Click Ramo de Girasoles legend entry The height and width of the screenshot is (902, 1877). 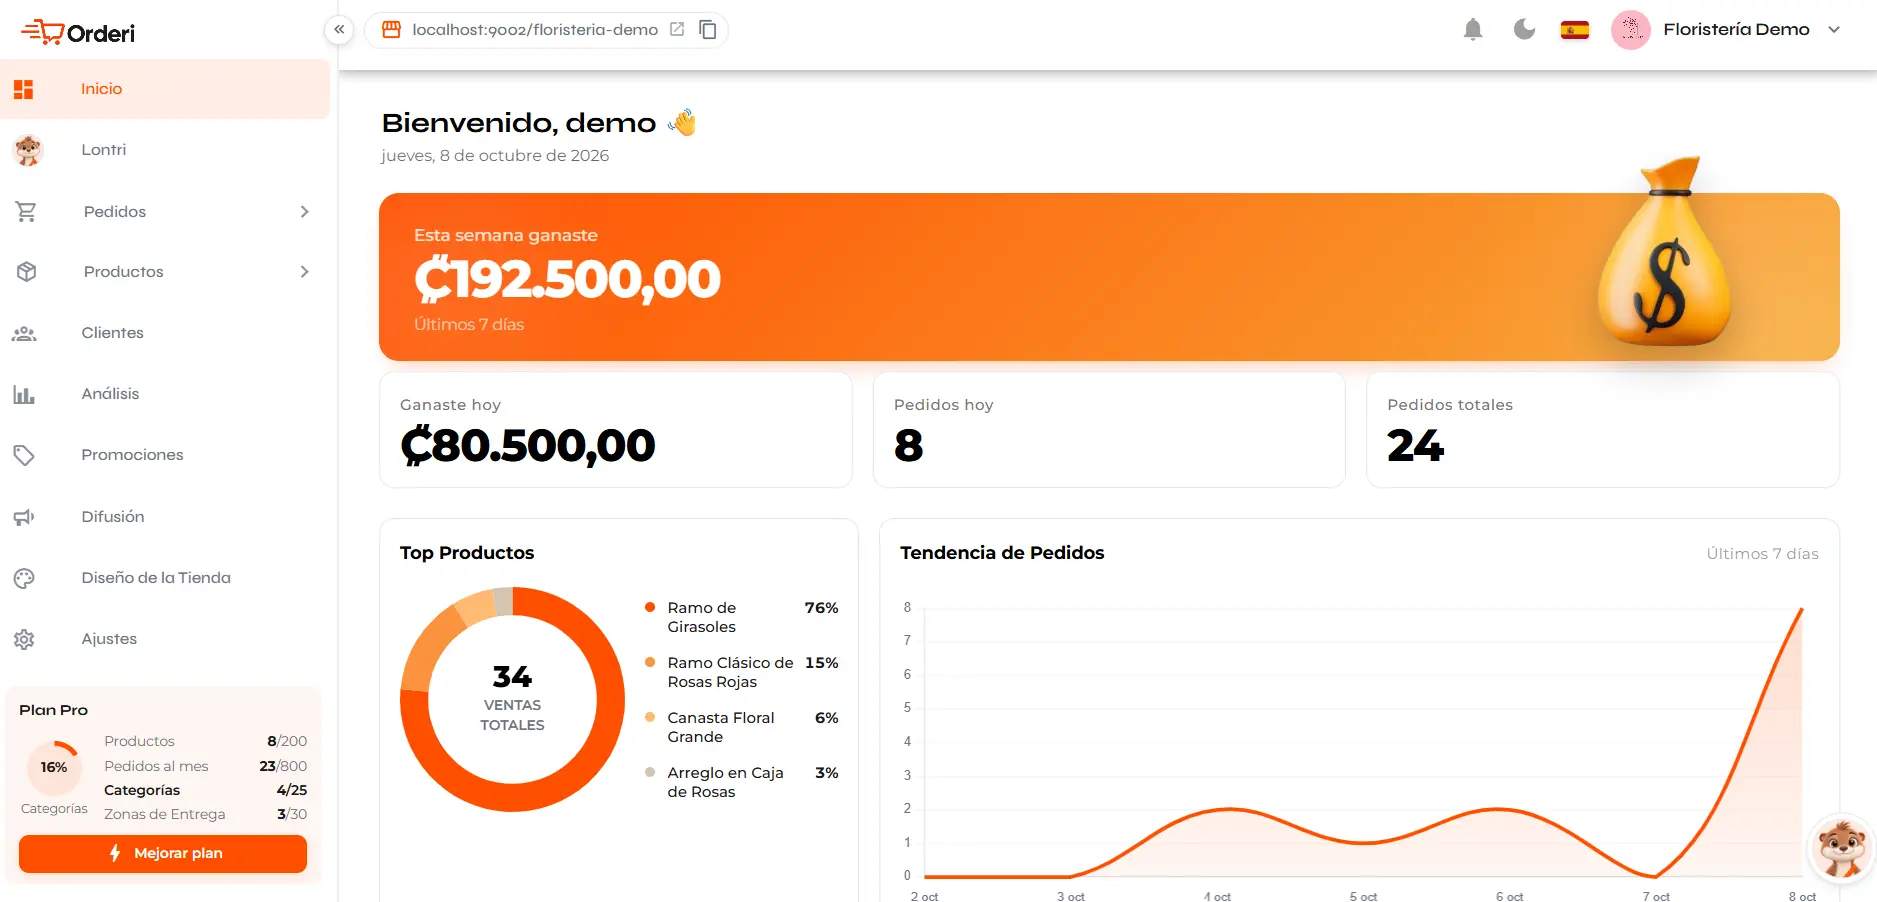pos(741,617)
